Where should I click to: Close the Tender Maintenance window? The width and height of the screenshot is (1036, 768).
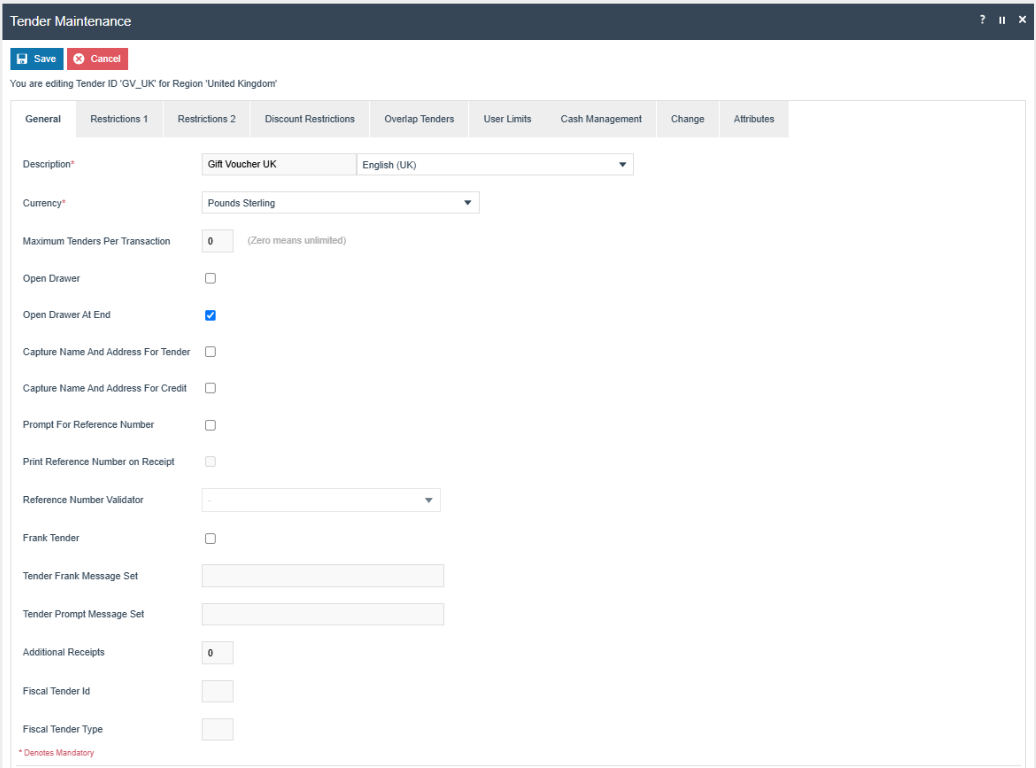(1022, 20)
